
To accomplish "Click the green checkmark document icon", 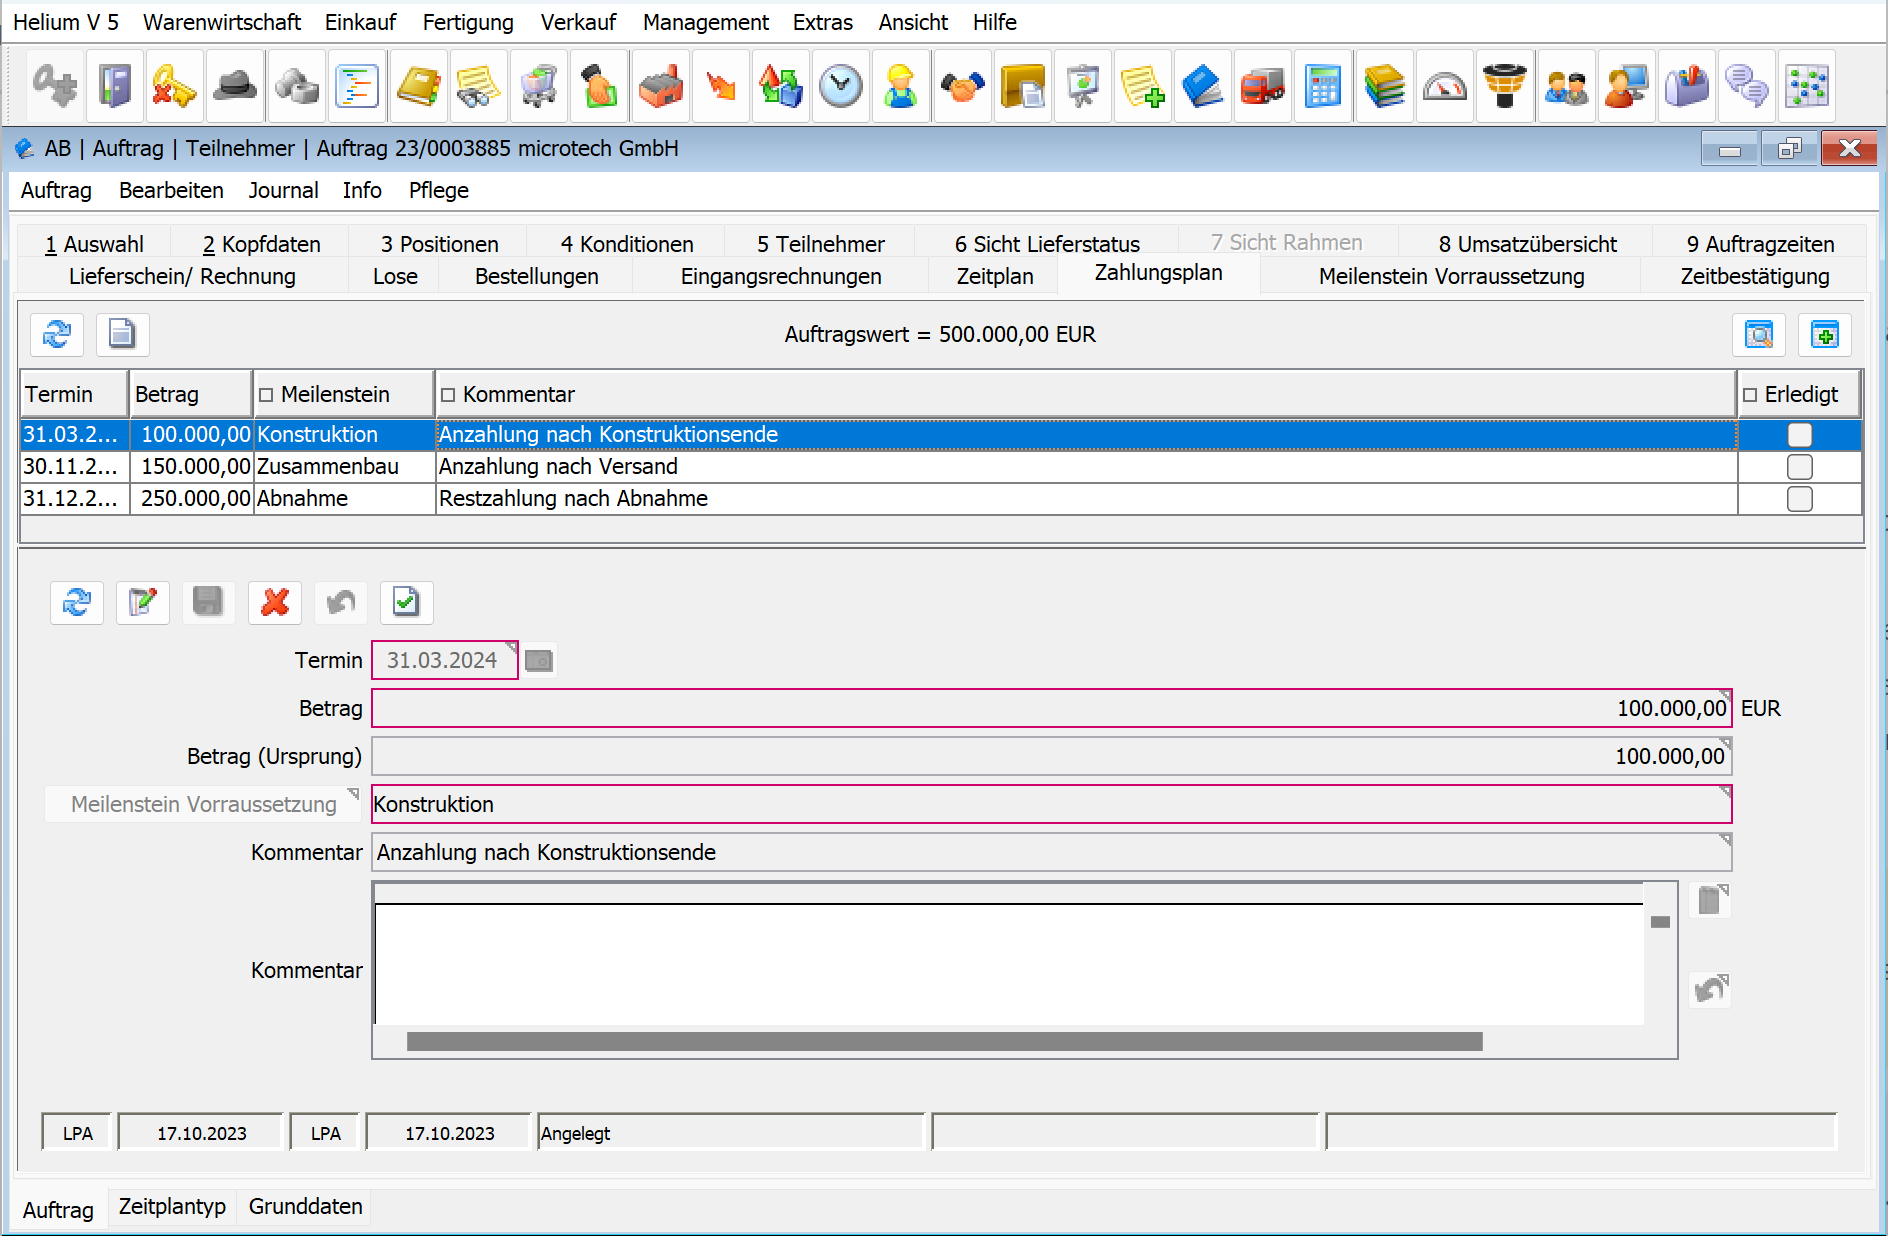I will tap(406, 602).
